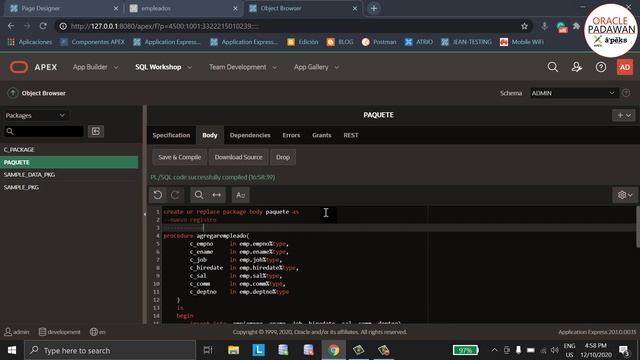The height and width of the screenshot is (360, 640).
Task: Open the Postman bookmark
Action: click(379, 42)
